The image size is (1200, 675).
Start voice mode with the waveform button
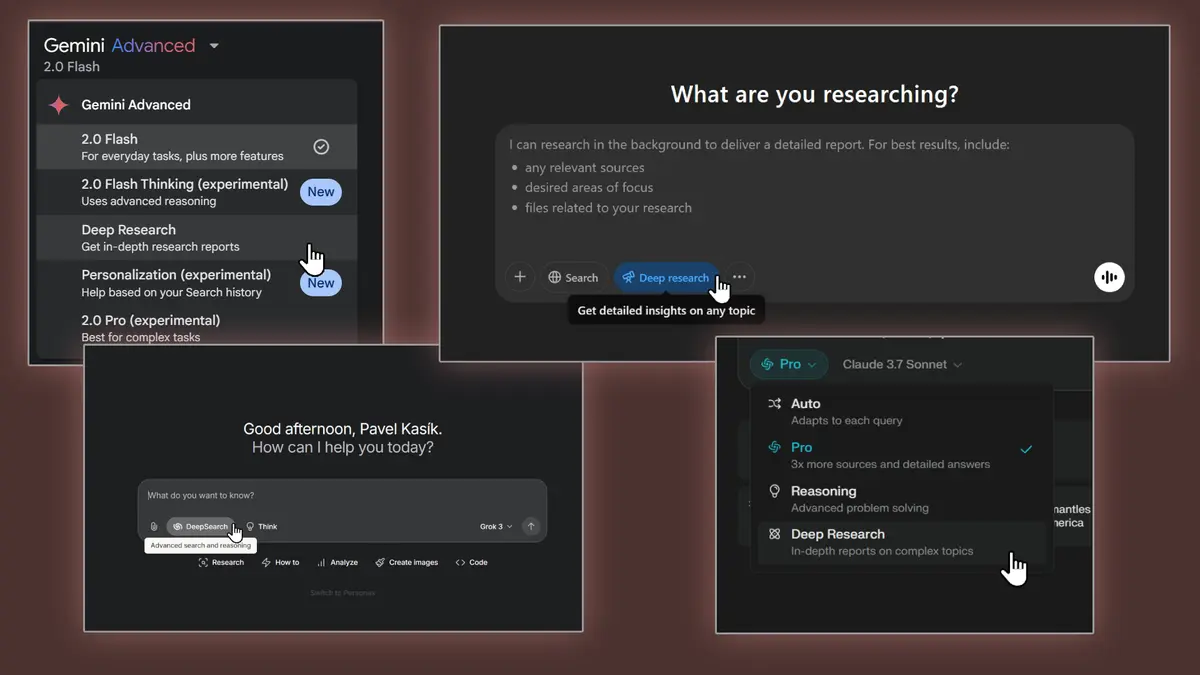pos(1109,278)
